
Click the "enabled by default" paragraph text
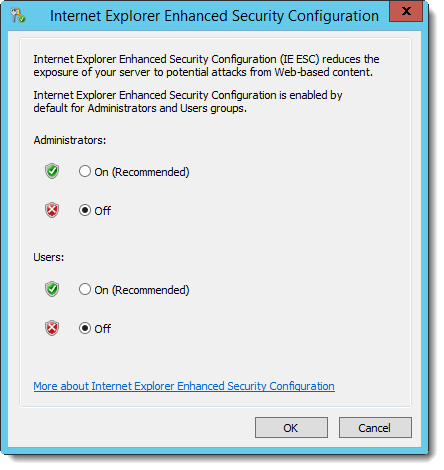tap(188, 102)
